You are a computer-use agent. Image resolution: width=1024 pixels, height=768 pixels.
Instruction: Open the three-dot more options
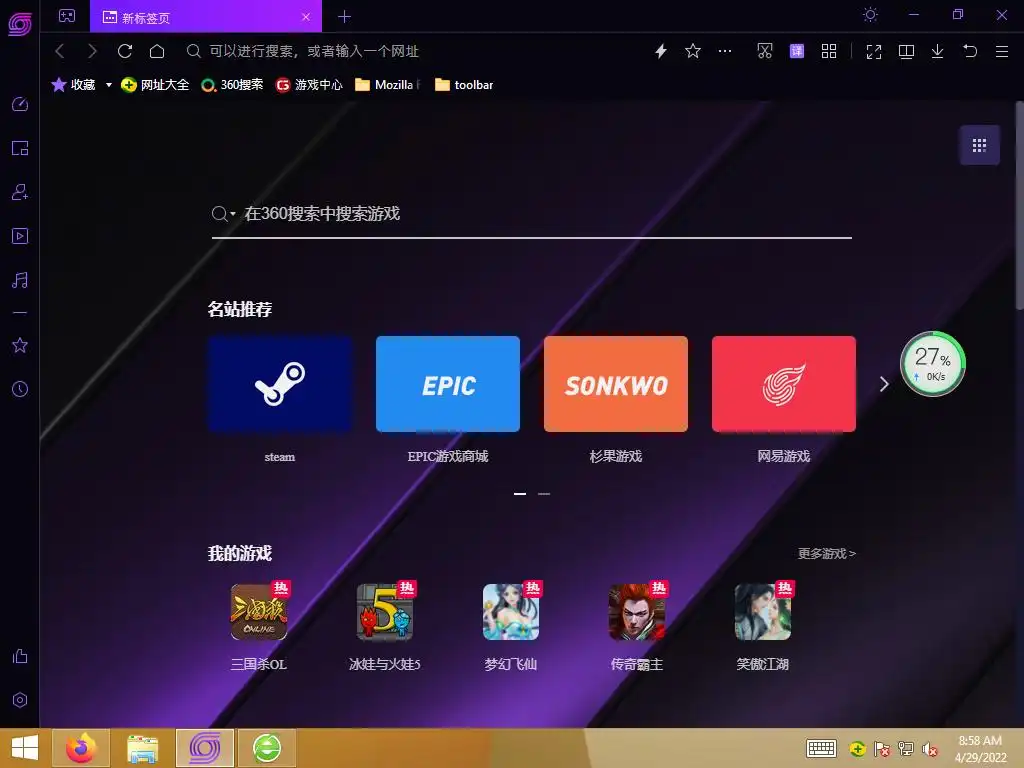725,51
